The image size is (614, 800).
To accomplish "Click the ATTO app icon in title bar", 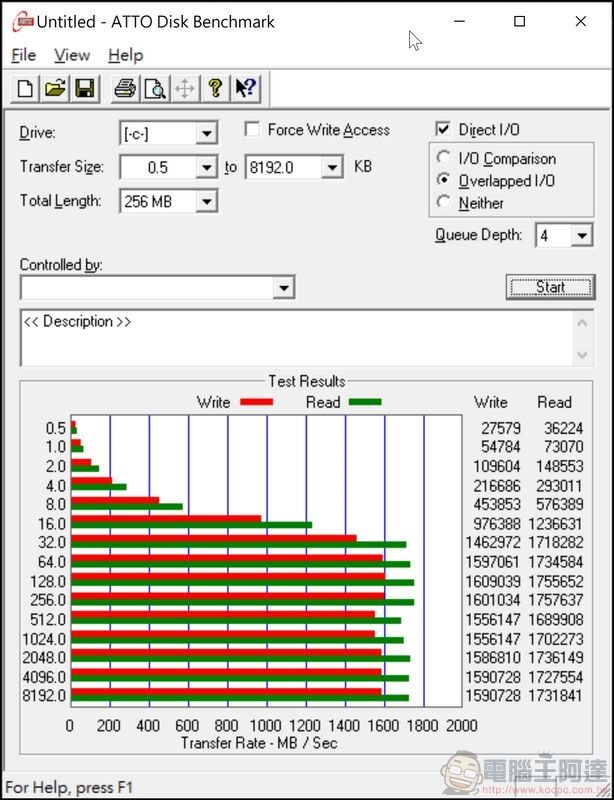I will tap(23, 22).
